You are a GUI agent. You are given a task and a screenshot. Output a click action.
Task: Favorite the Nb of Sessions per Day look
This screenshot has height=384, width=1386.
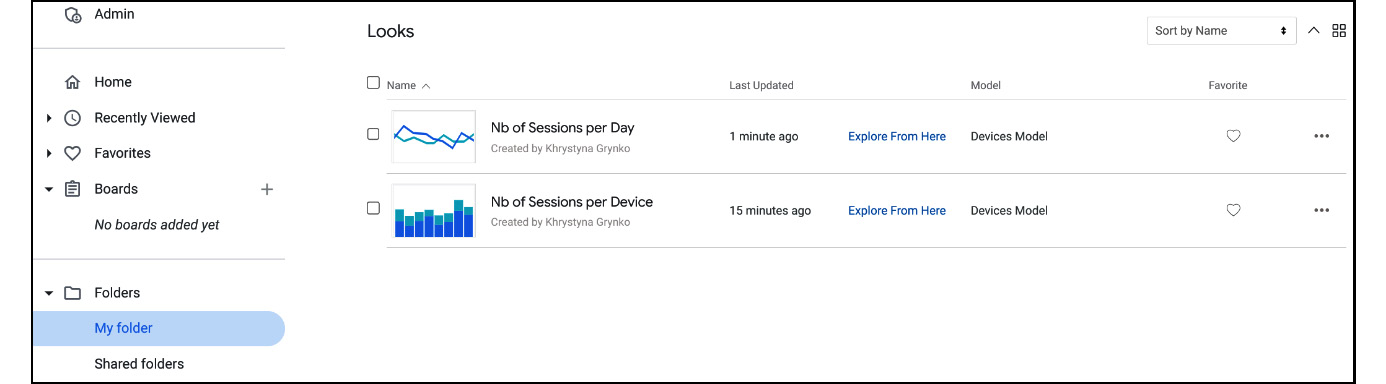point(1233,136)
